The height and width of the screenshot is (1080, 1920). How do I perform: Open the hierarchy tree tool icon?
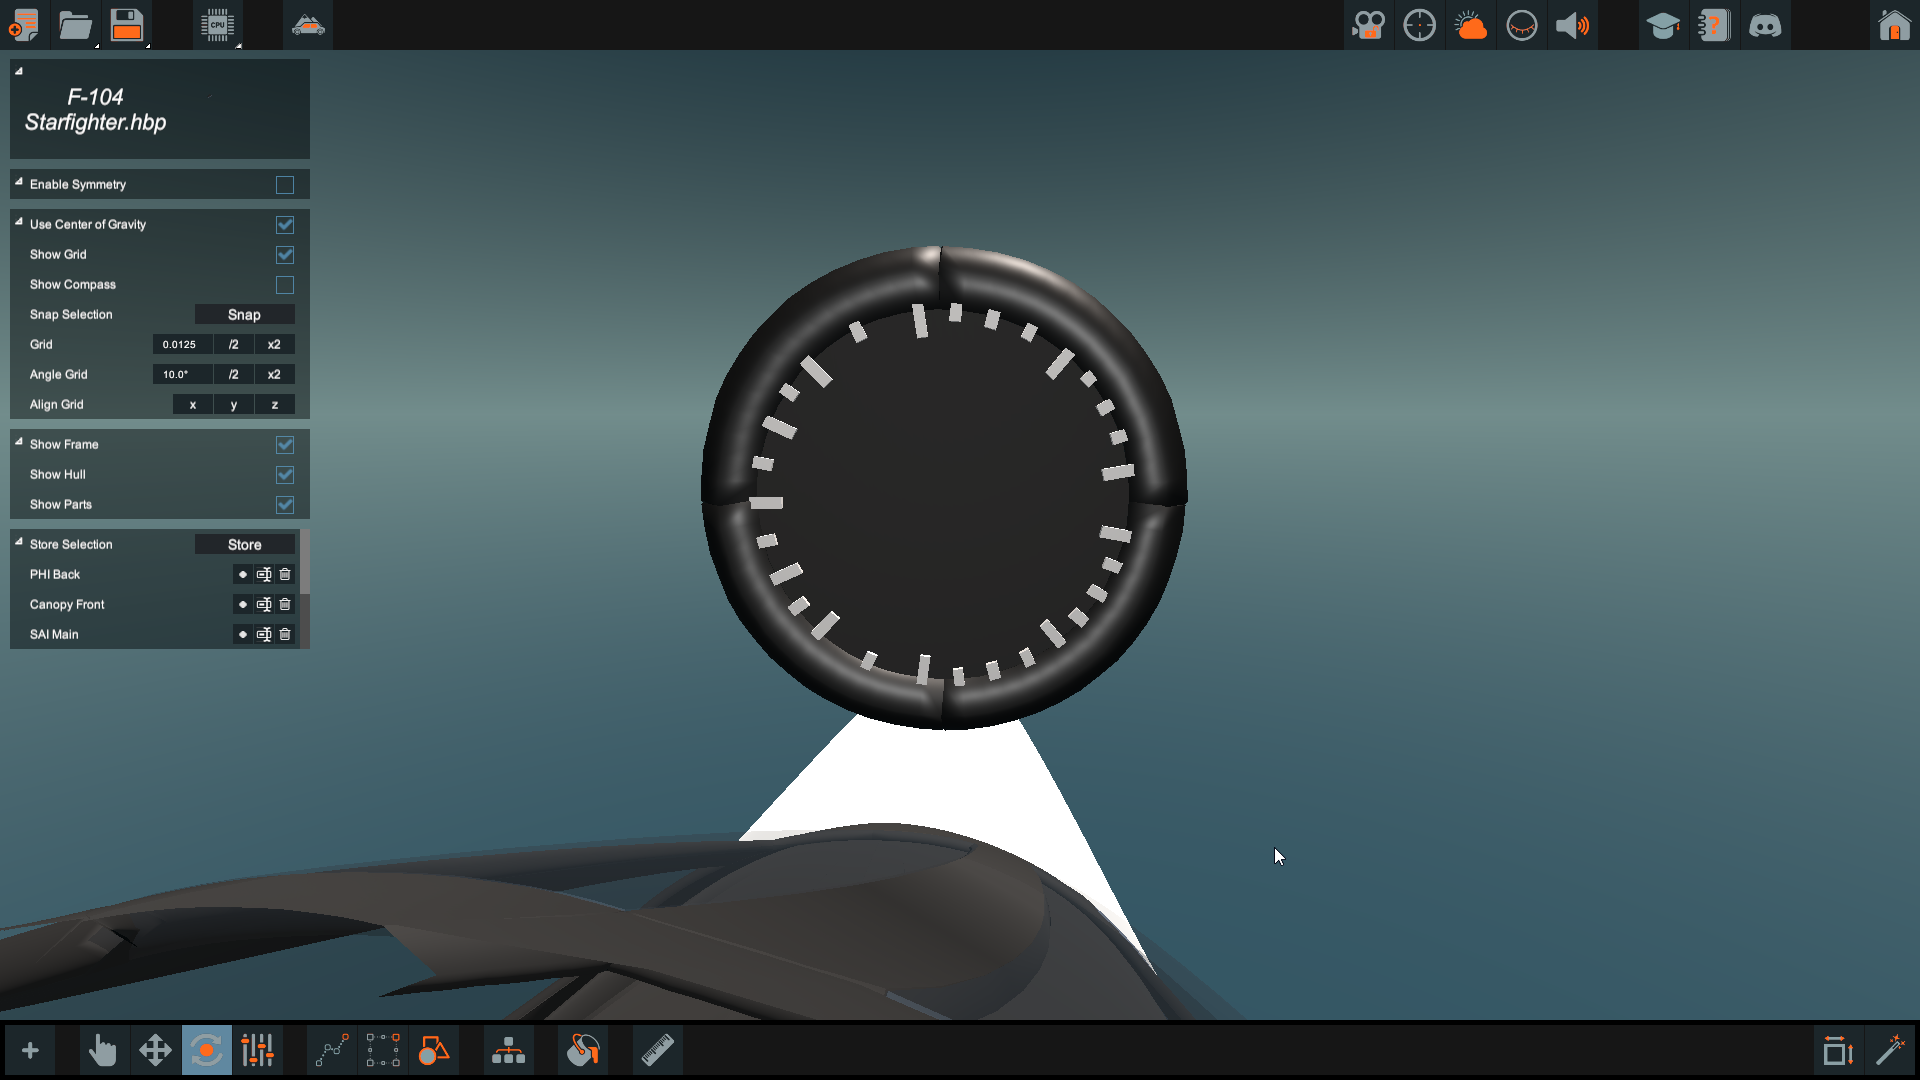pyautogui.click(x=508, y=1050)
